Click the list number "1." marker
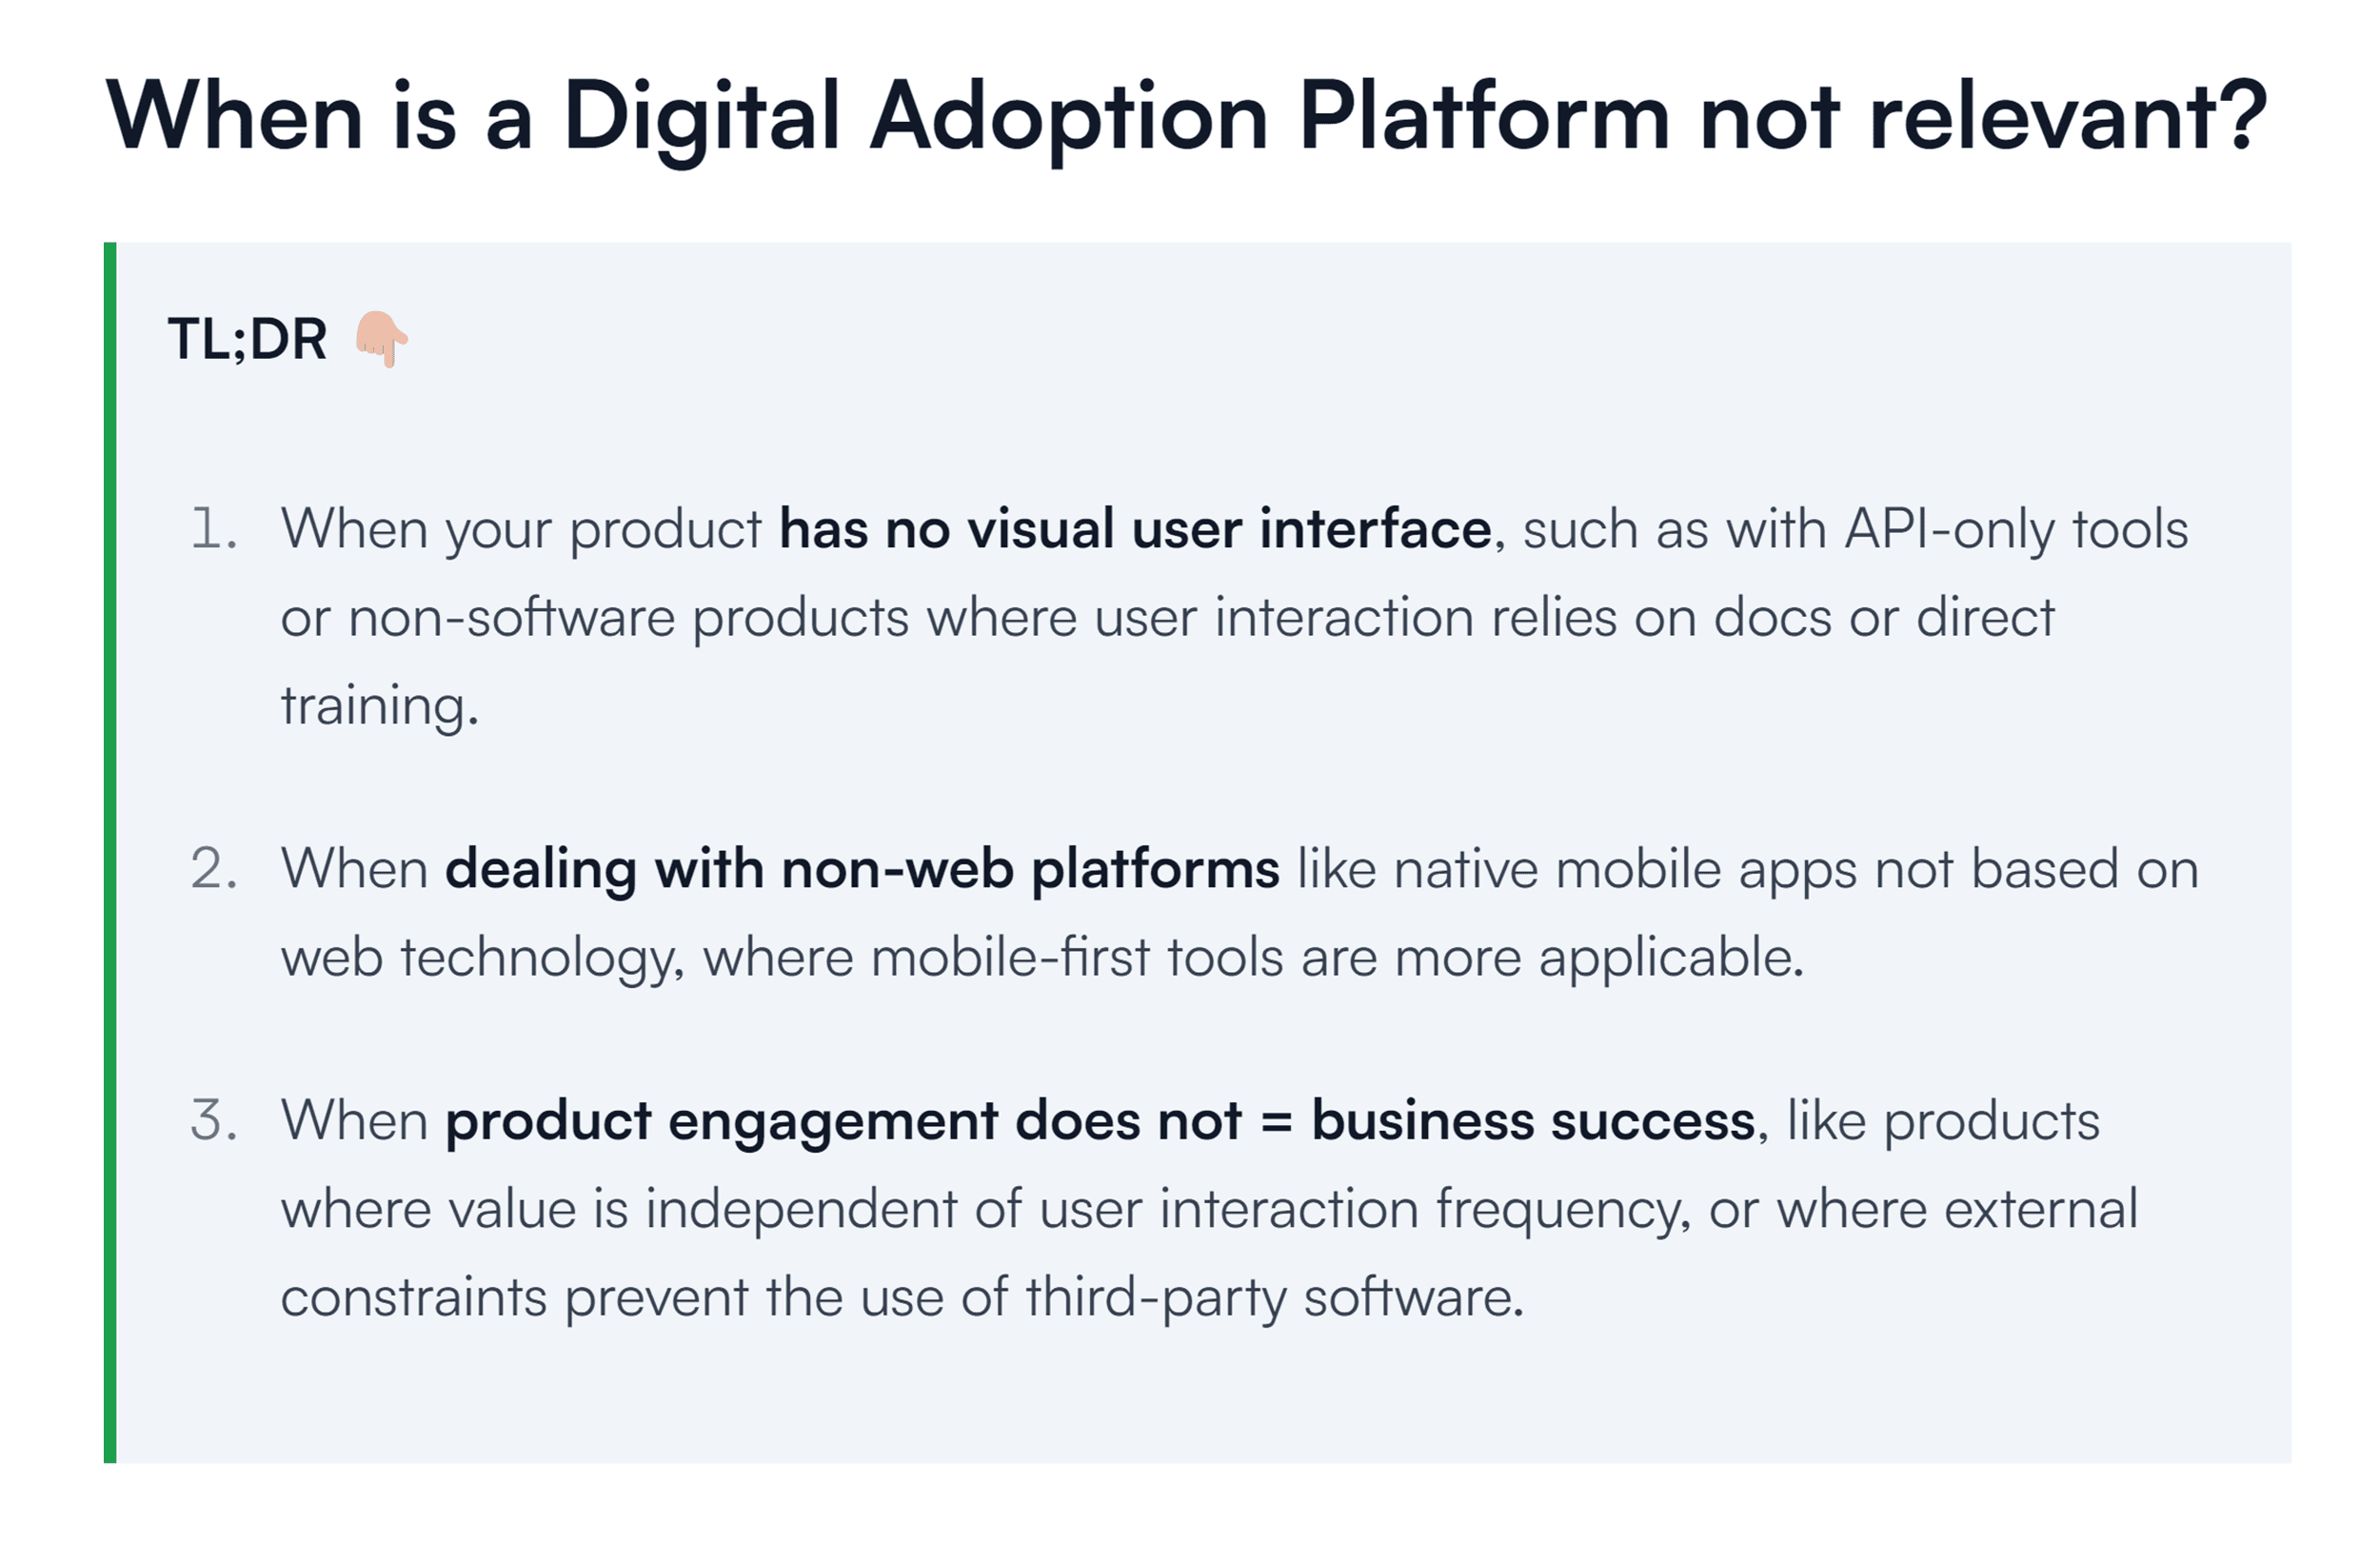This screenshot has width=2380, height=1543. tap(215, 528)
